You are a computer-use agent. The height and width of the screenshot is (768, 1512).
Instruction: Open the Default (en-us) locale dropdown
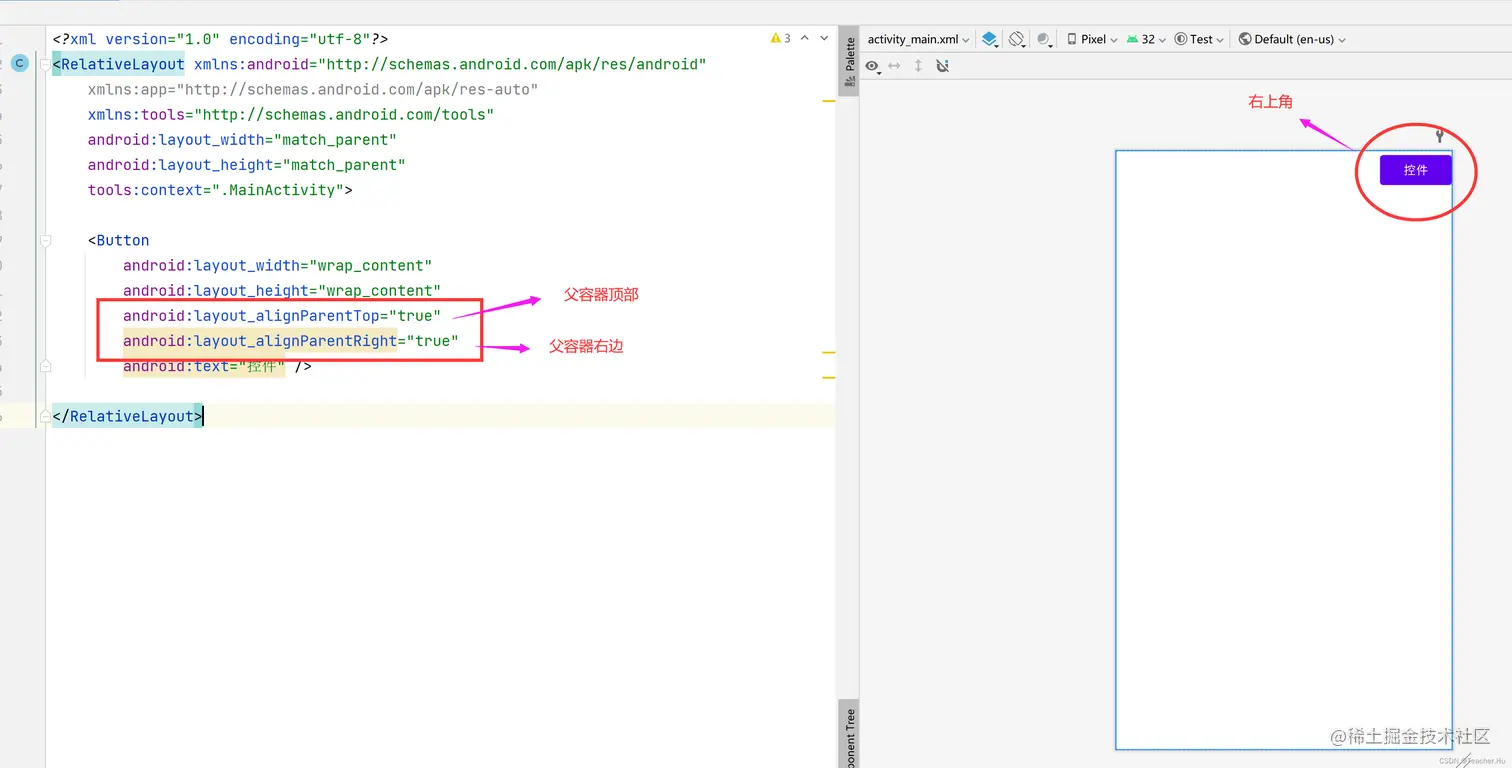1292,40
